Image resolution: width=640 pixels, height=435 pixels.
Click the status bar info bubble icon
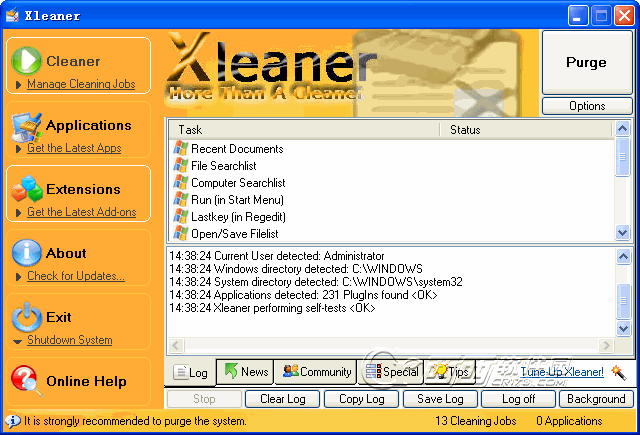pyautogui.click(x=13, y=421)
